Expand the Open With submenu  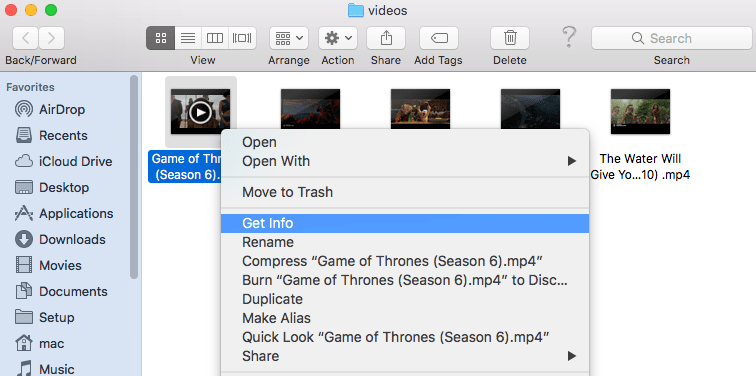[x=405, y=161]
